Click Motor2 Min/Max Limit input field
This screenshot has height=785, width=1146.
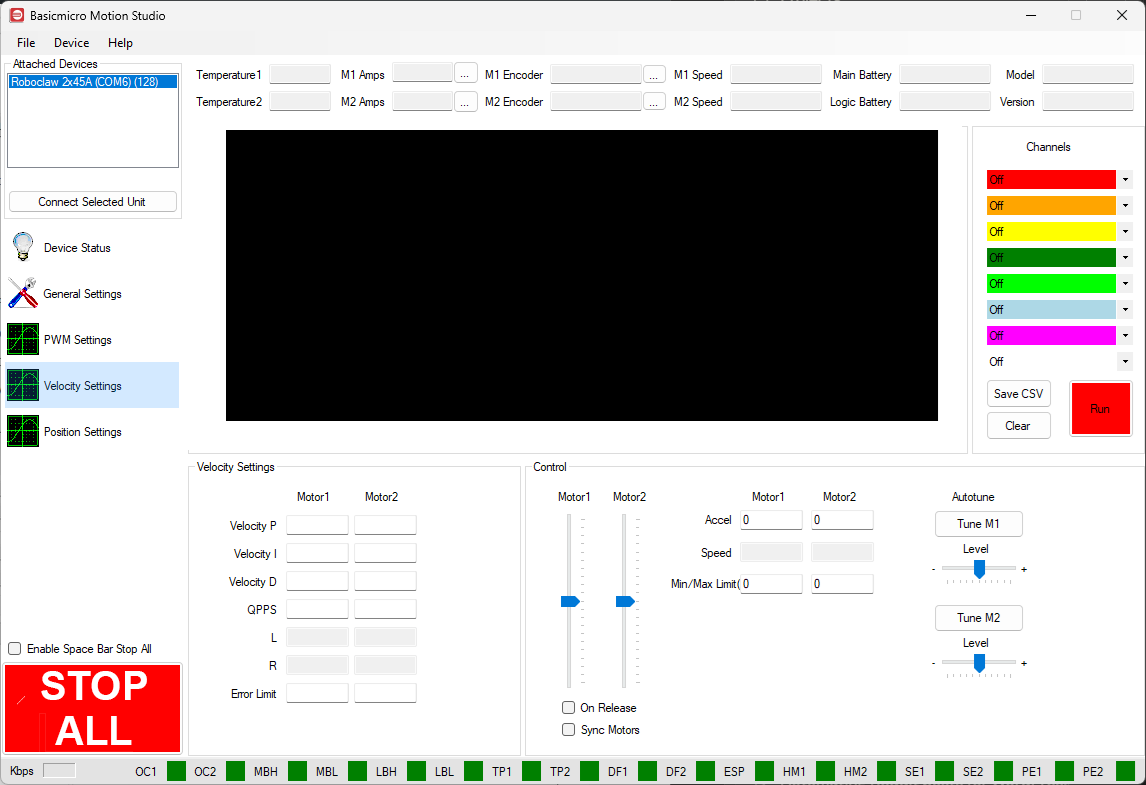[842, 583]
